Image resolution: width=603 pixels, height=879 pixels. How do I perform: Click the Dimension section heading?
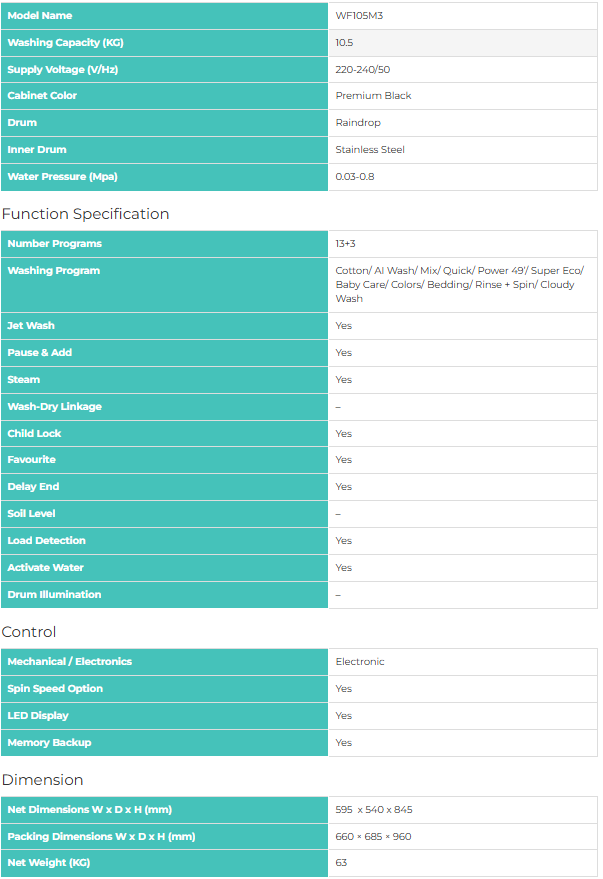pos(42,780)
